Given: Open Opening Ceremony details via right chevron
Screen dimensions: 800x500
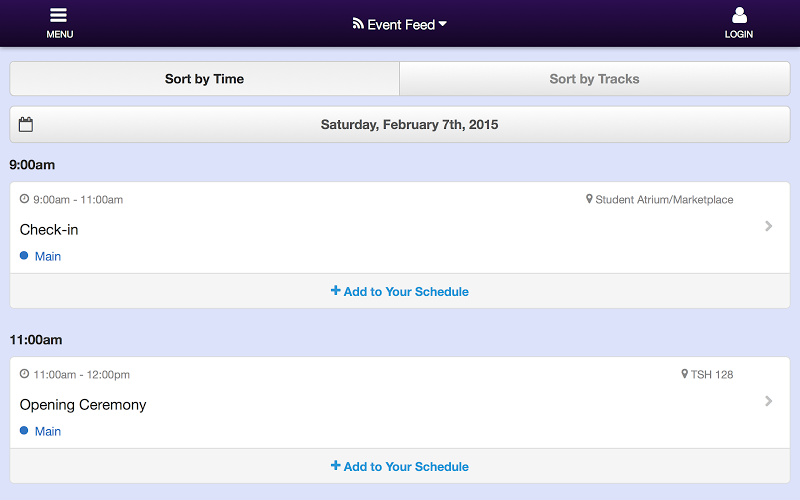Looking at the screenshot, I should click(768, 401).
